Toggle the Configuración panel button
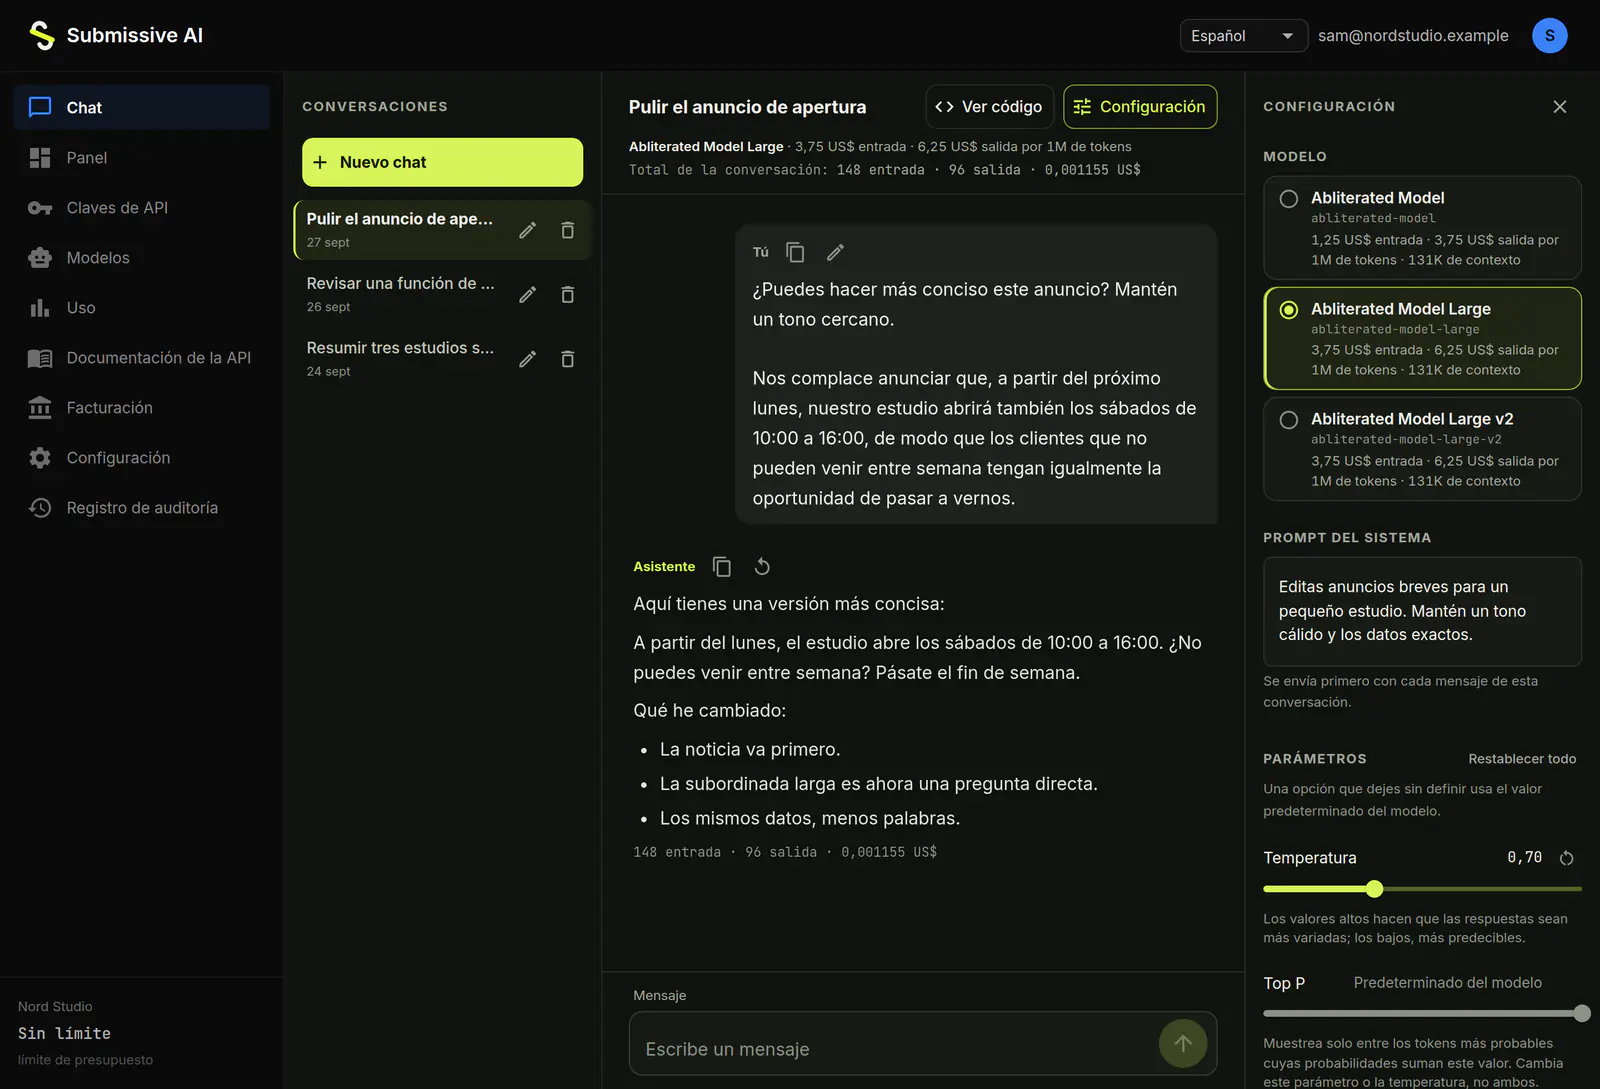 click(1140, 107)
